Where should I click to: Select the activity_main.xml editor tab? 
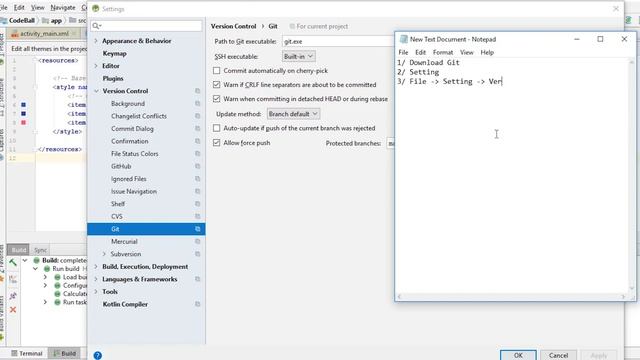44,33
